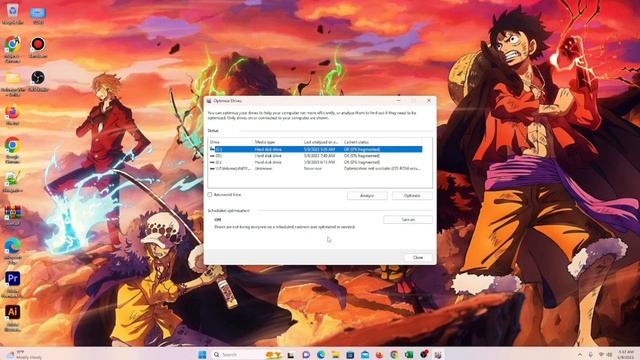
Task: Click the Drive column header
Action: 231,142
